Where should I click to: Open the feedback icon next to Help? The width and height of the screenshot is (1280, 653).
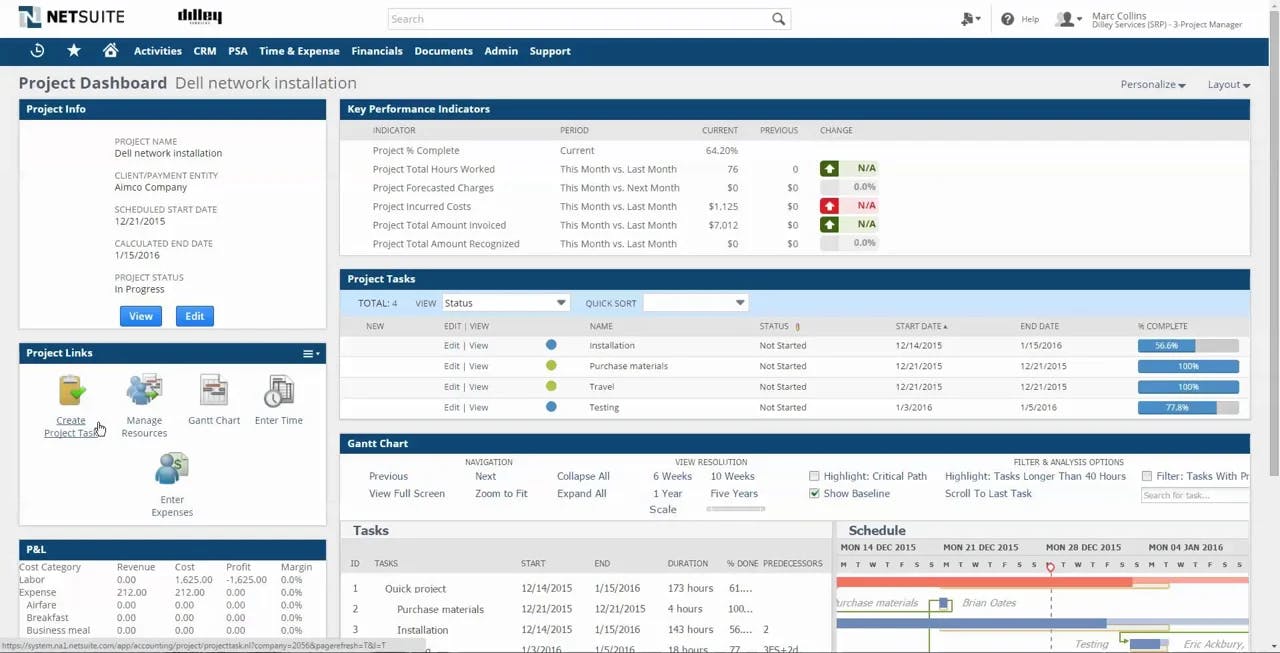point(968,19)
